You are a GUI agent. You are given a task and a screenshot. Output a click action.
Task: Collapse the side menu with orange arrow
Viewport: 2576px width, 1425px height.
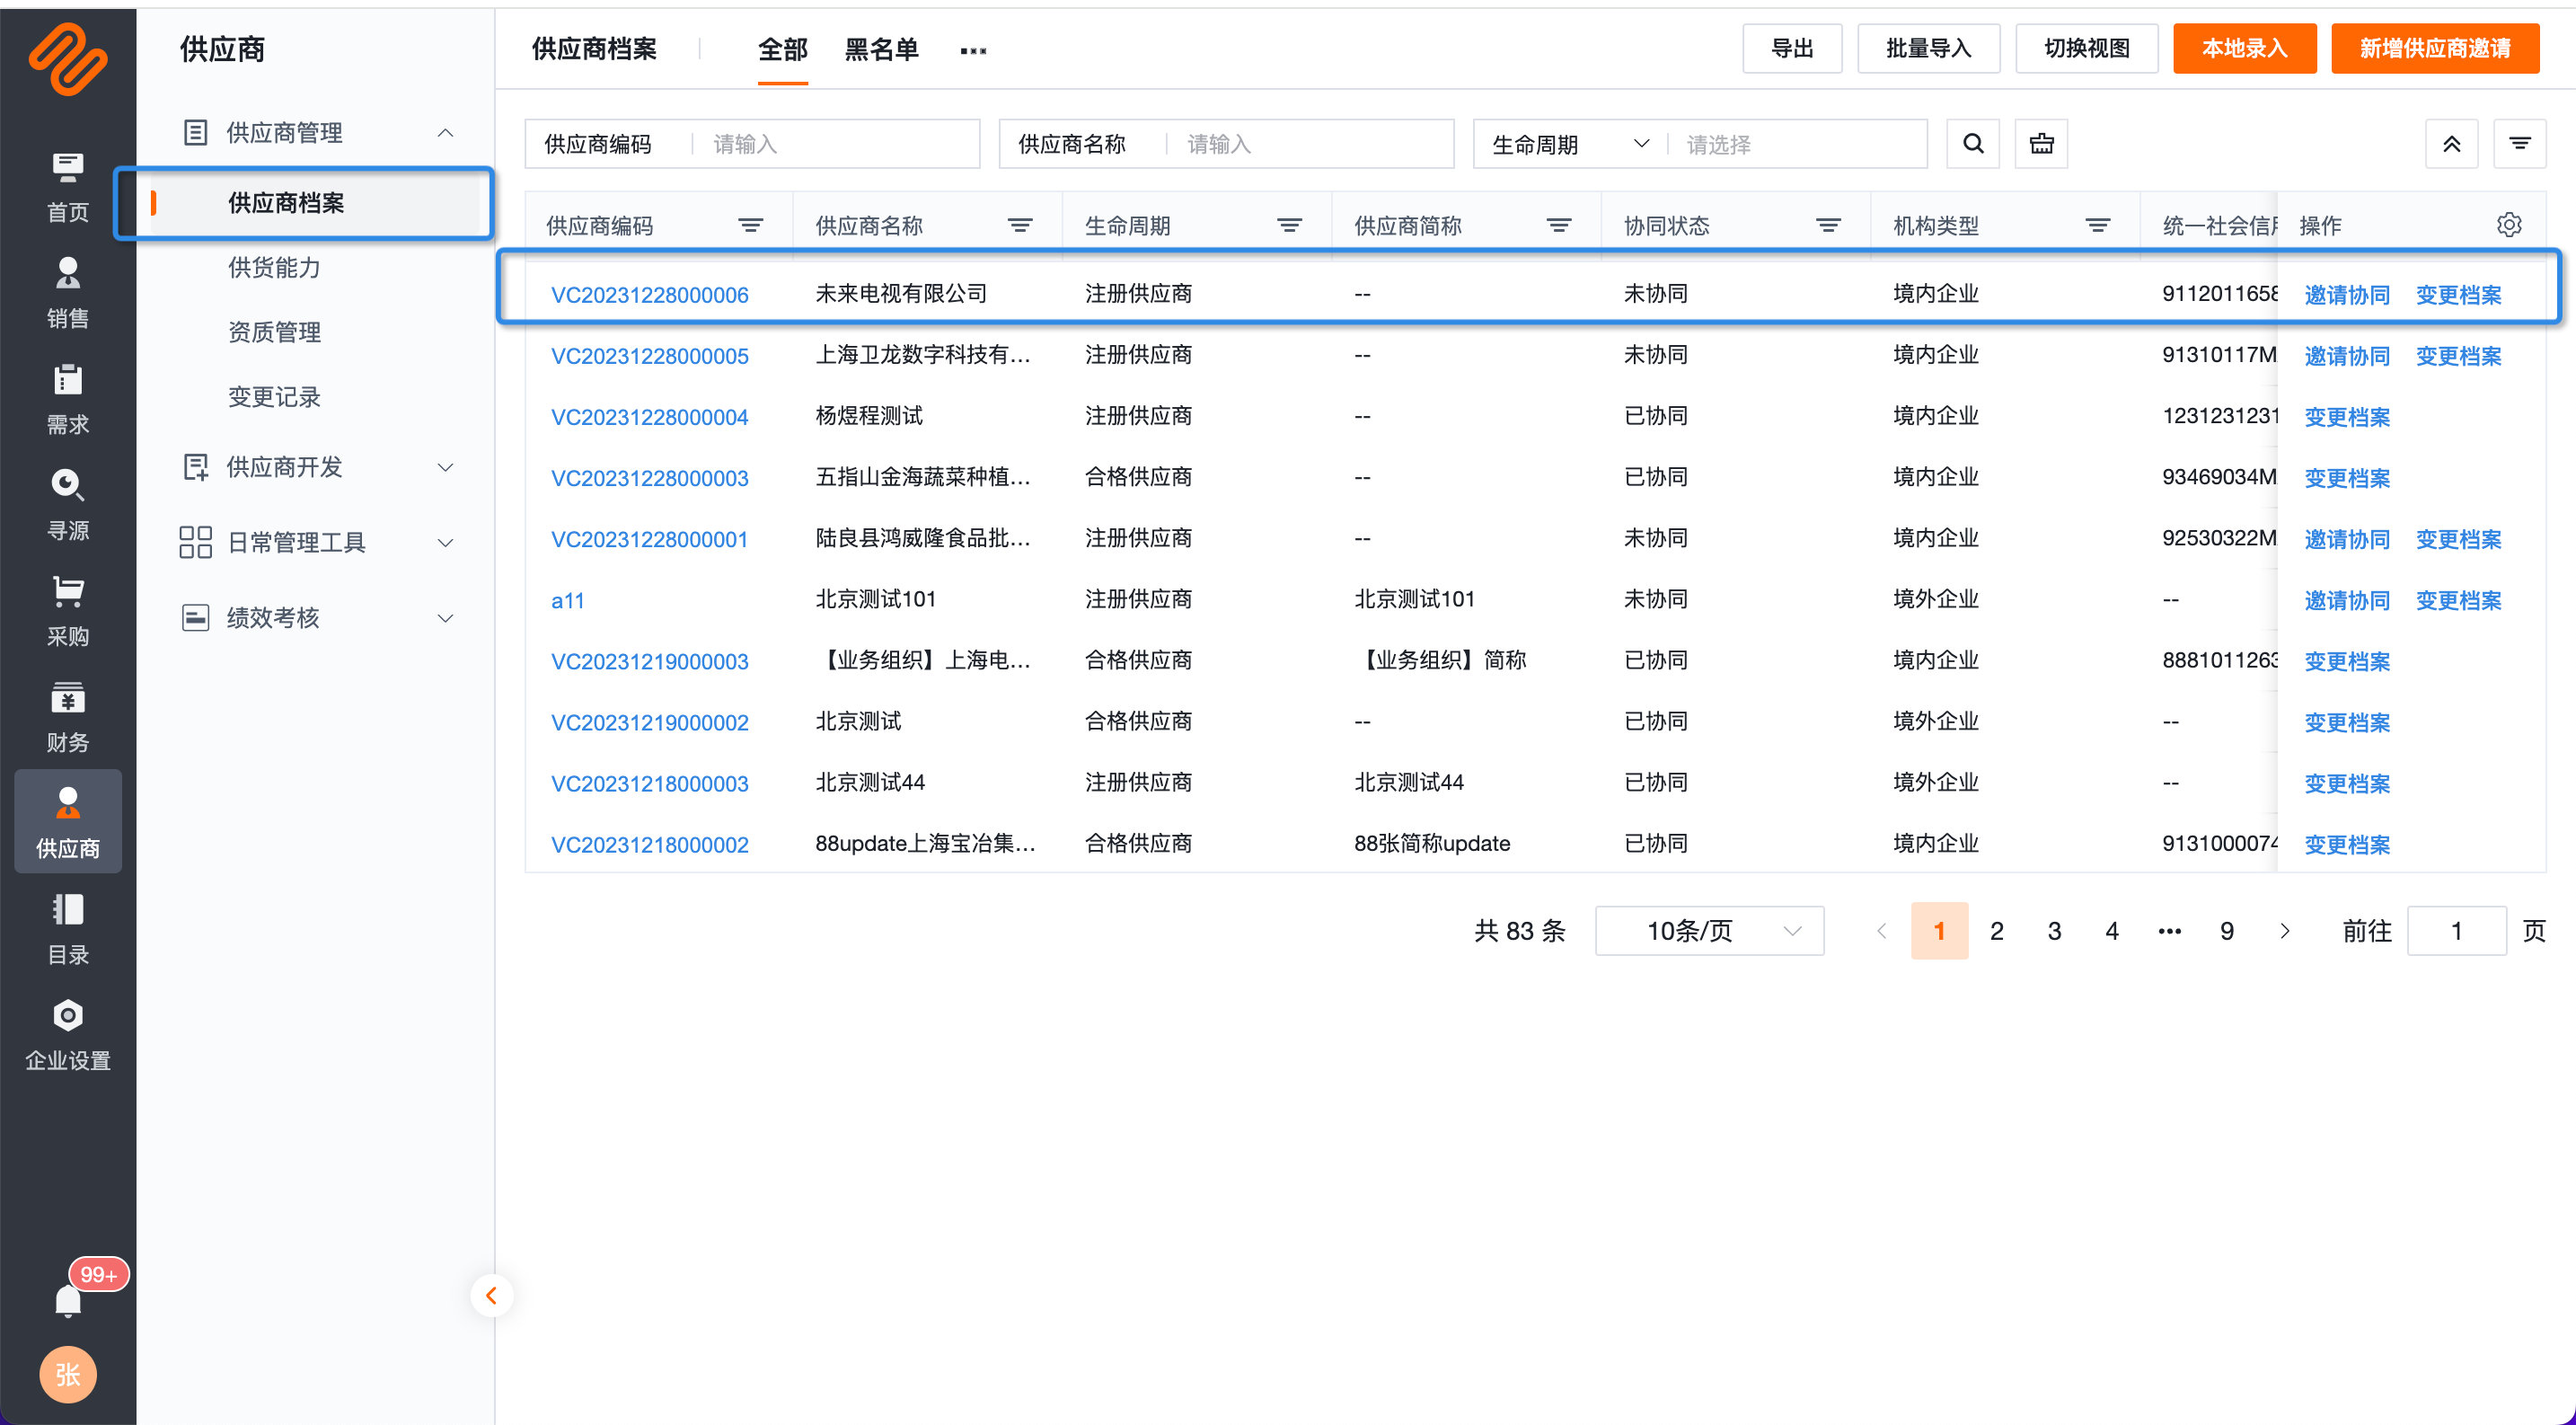tap(491, 1295)
